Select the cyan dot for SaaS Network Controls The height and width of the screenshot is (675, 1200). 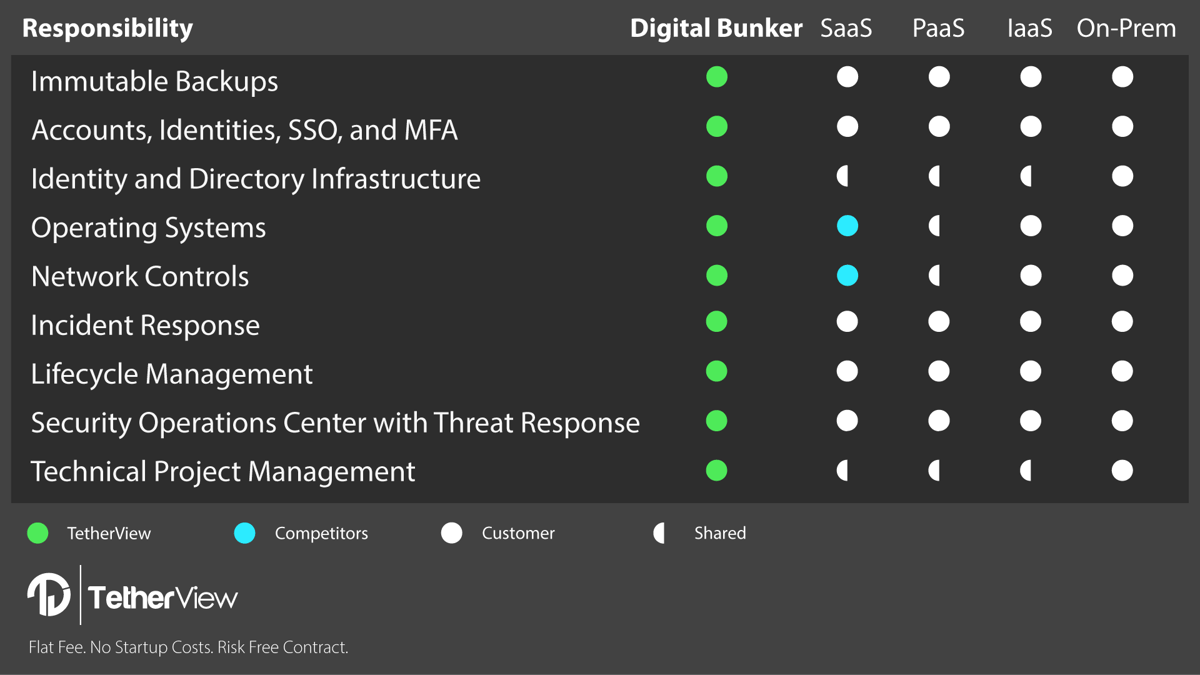pyautogui.click(x=847, y=275)
